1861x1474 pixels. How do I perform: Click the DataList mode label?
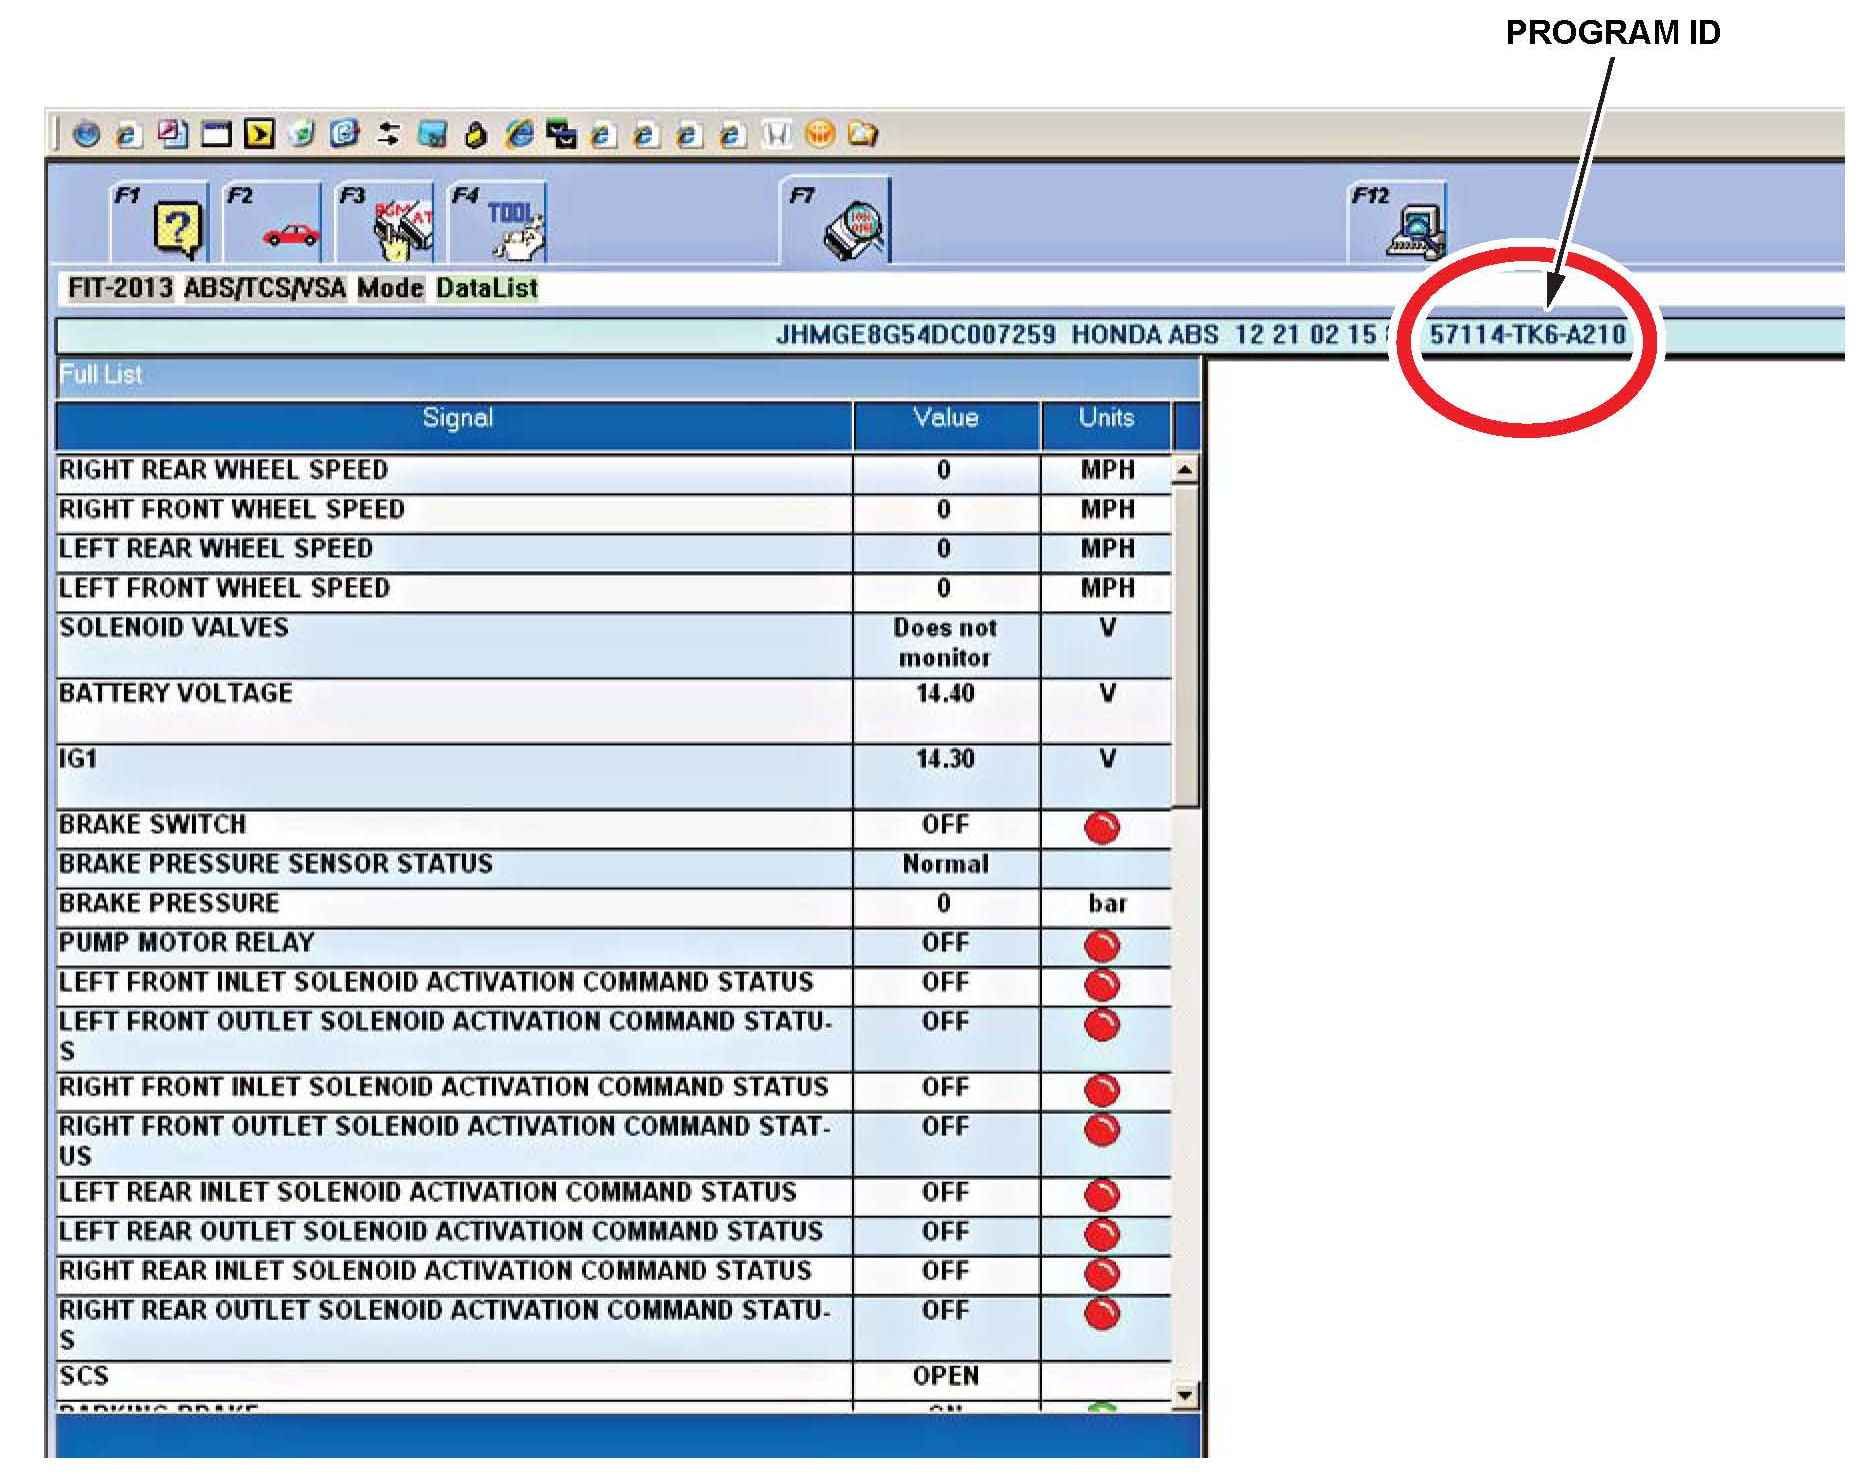click(x=487, y=289)
